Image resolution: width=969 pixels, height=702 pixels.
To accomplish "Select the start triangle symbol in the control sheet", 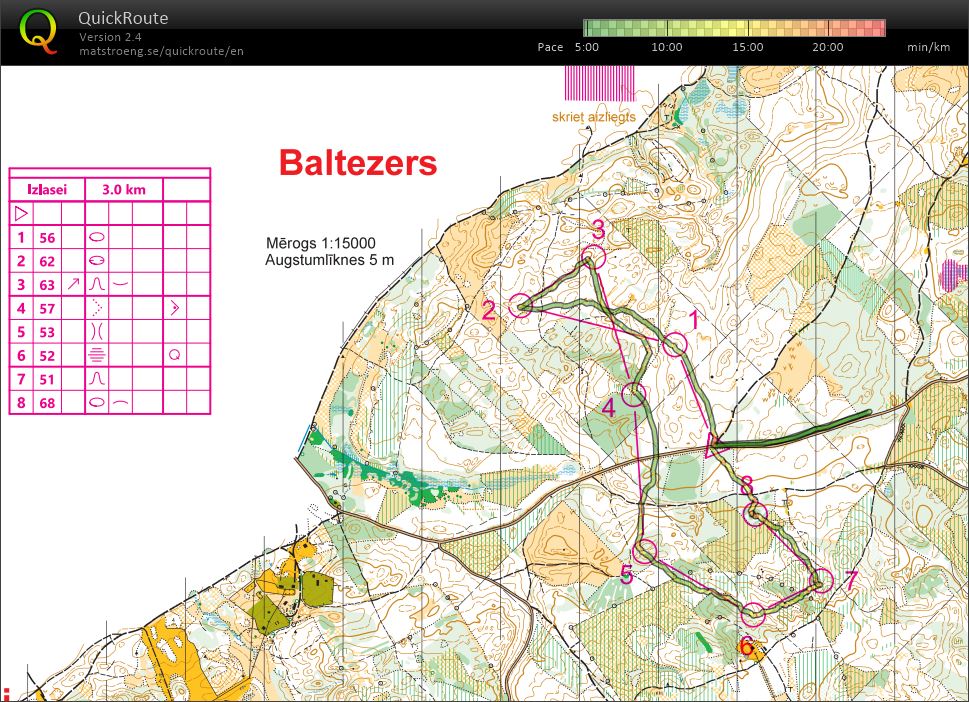I will point(20,213).
